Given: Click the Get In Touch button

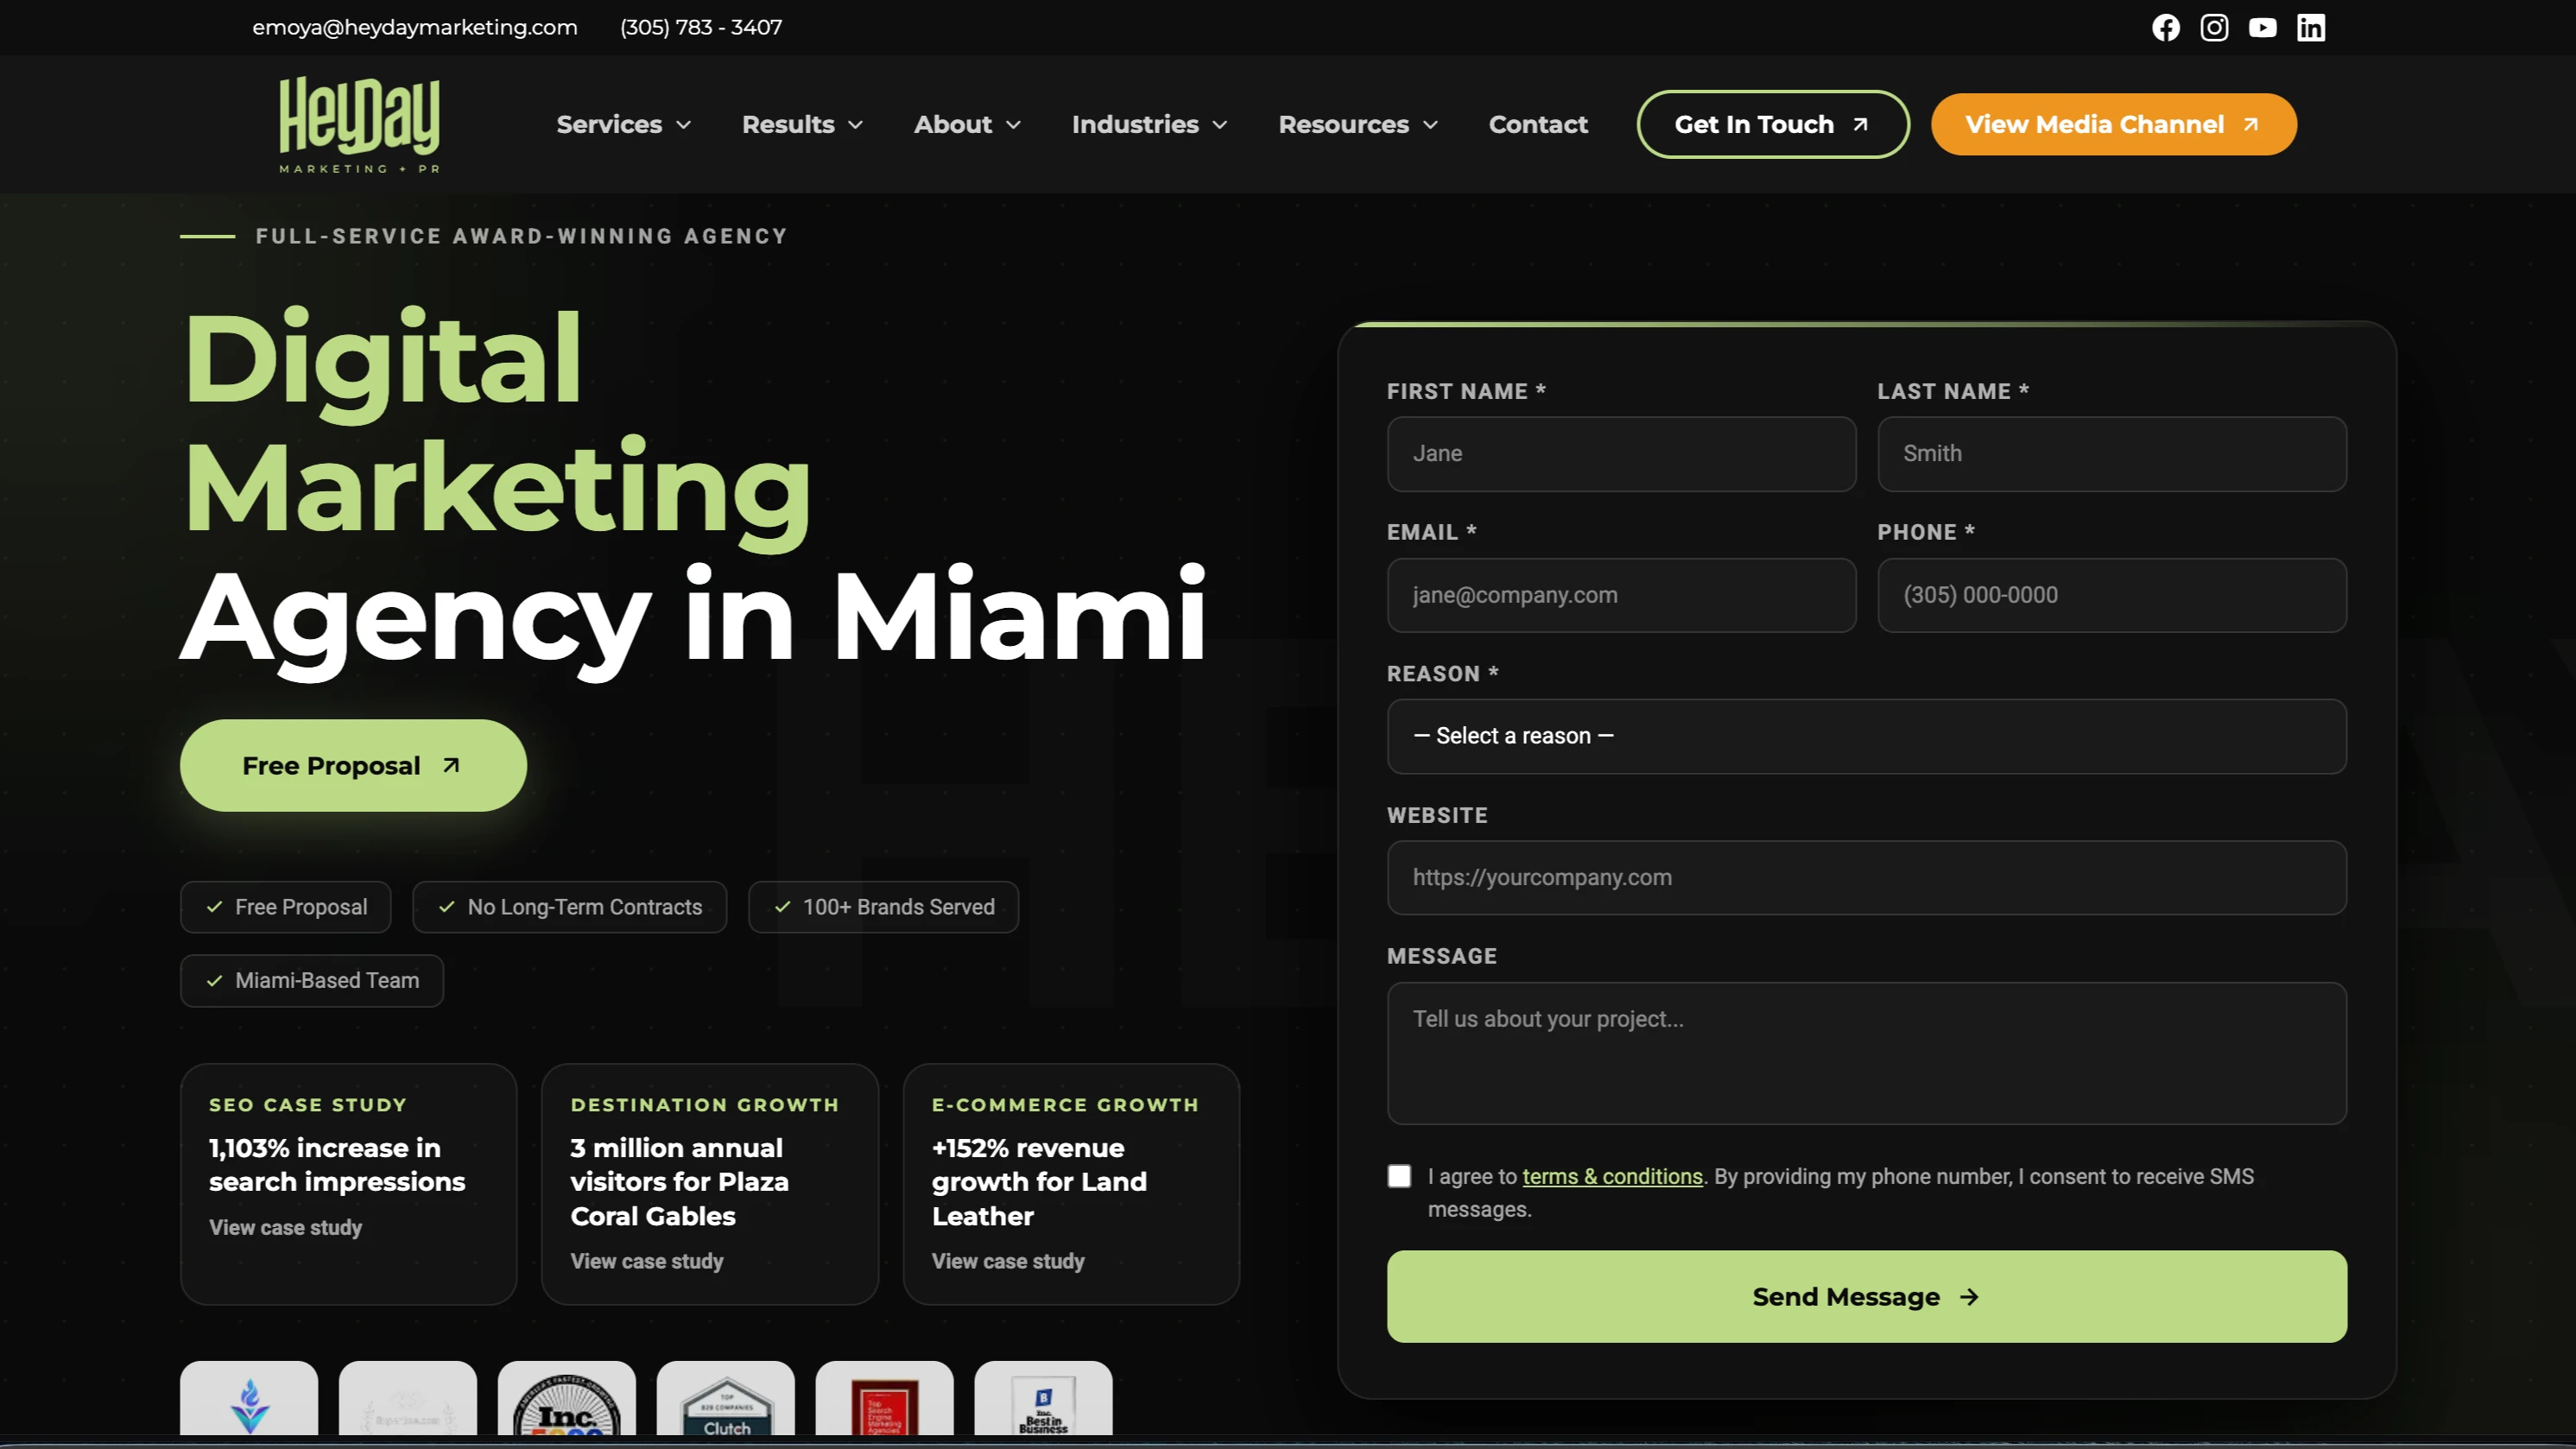Looking at the screenshot, I should (x=1772, y=124).
